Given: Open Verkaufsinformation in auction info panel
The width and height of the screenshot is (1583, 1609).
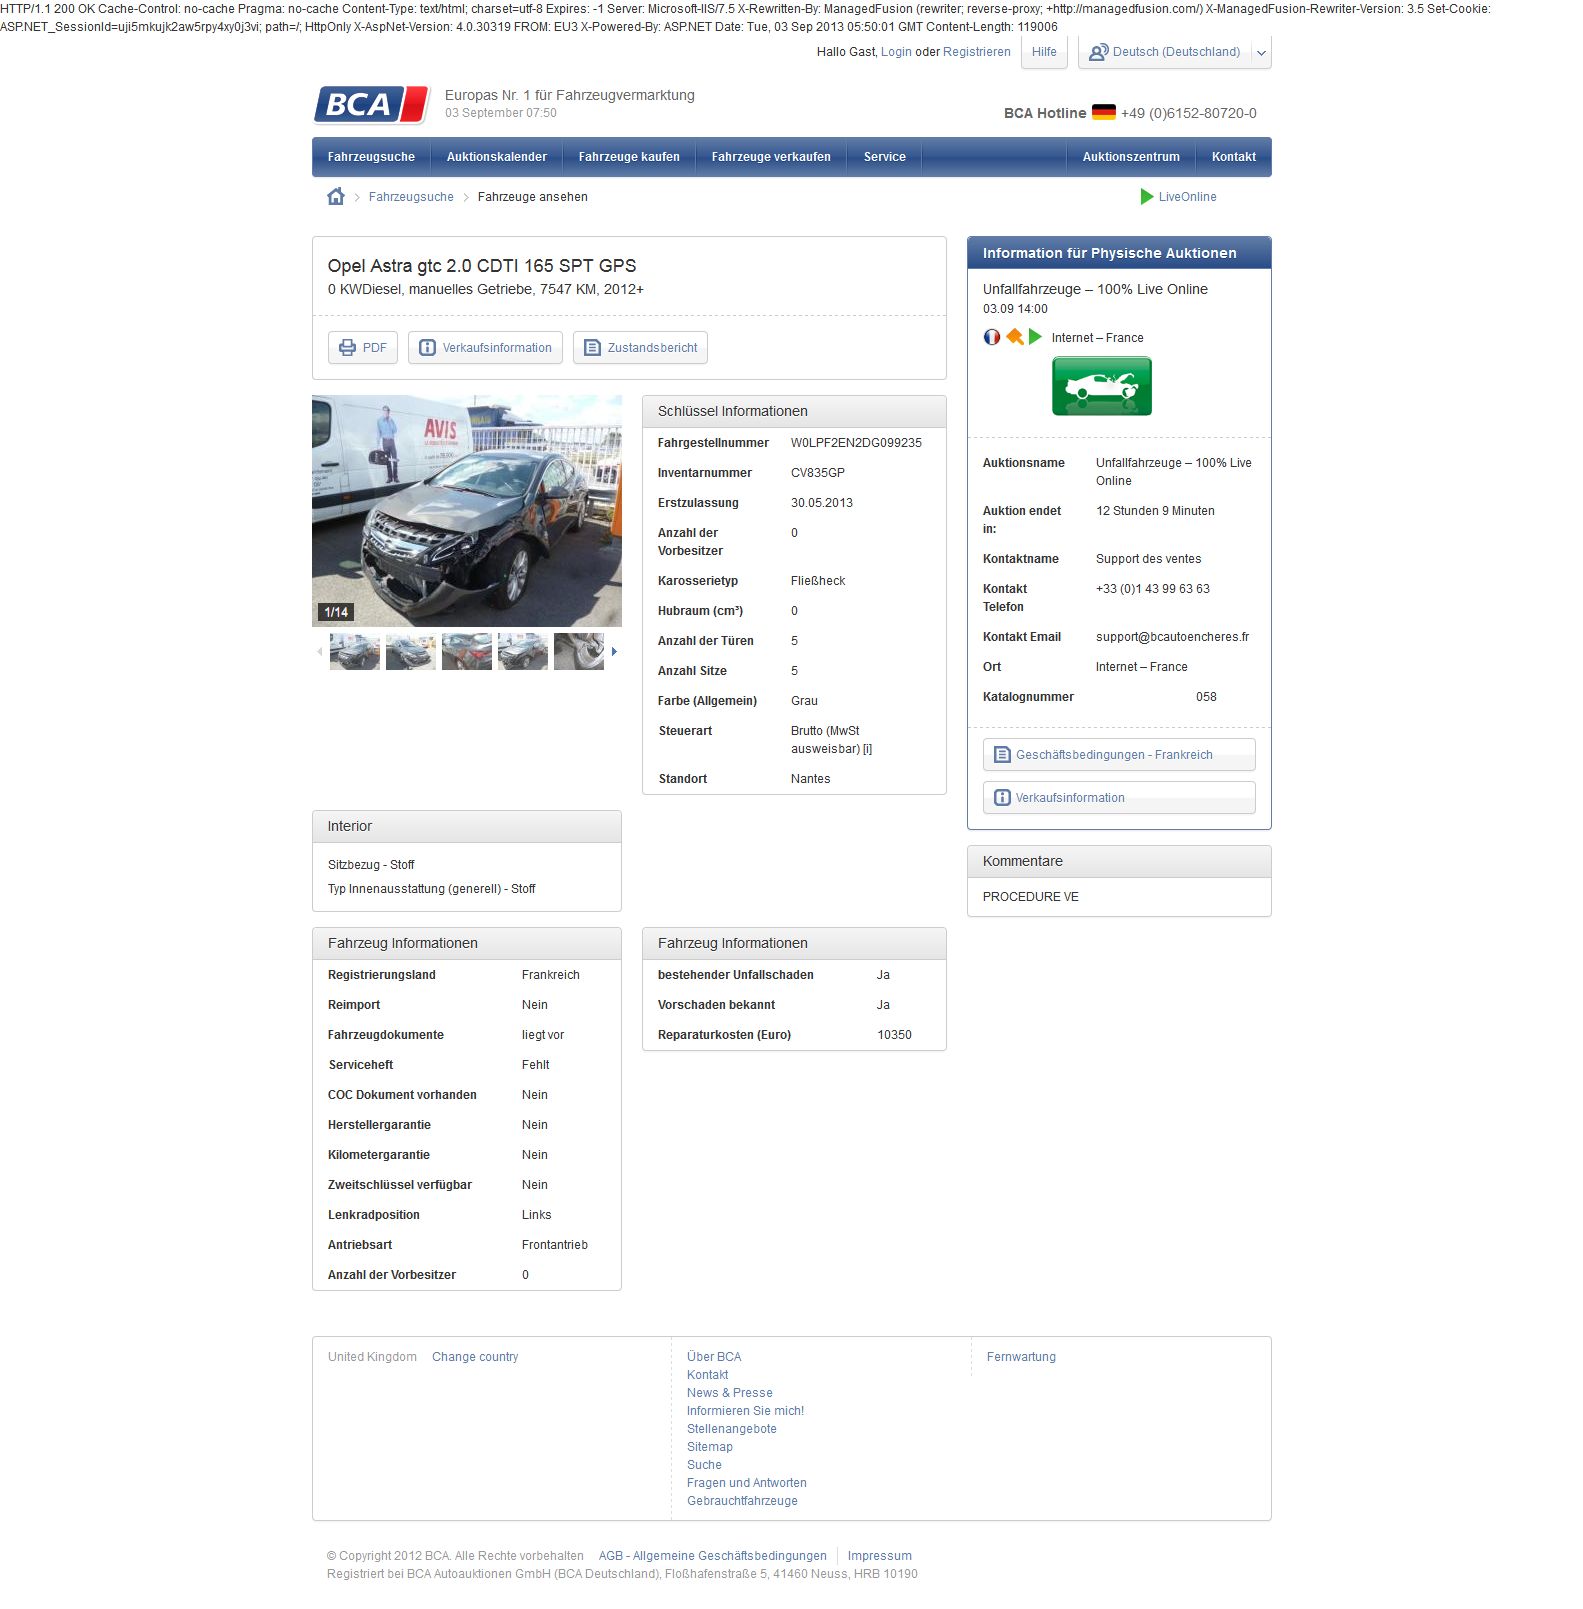Looking at the screenshot, I should pos(1119,798).
